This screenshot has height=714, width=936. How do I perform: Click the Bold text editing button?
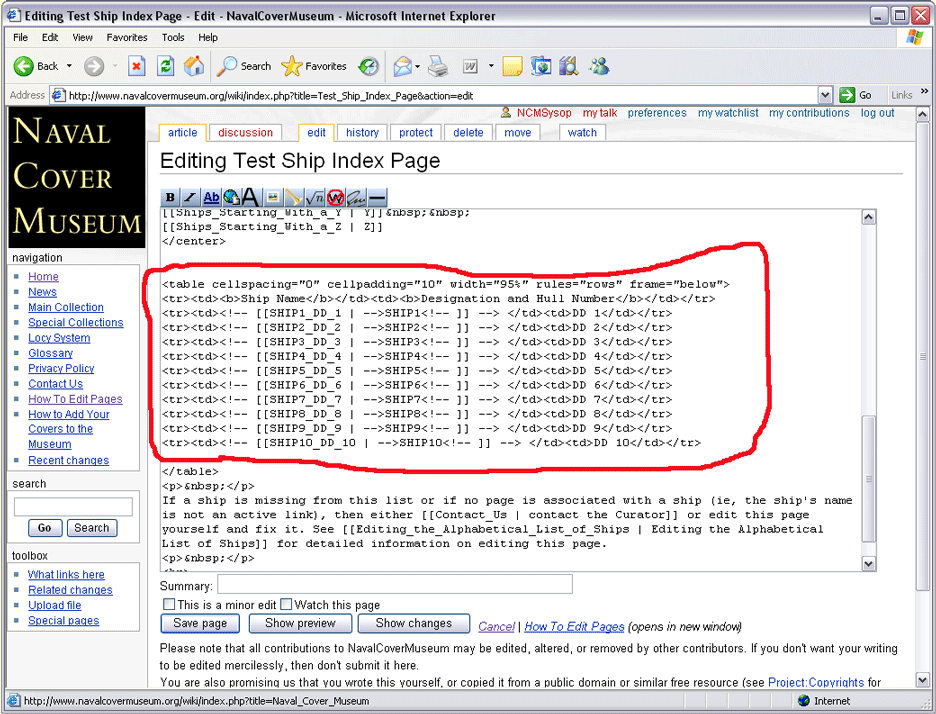coord(170,198)
